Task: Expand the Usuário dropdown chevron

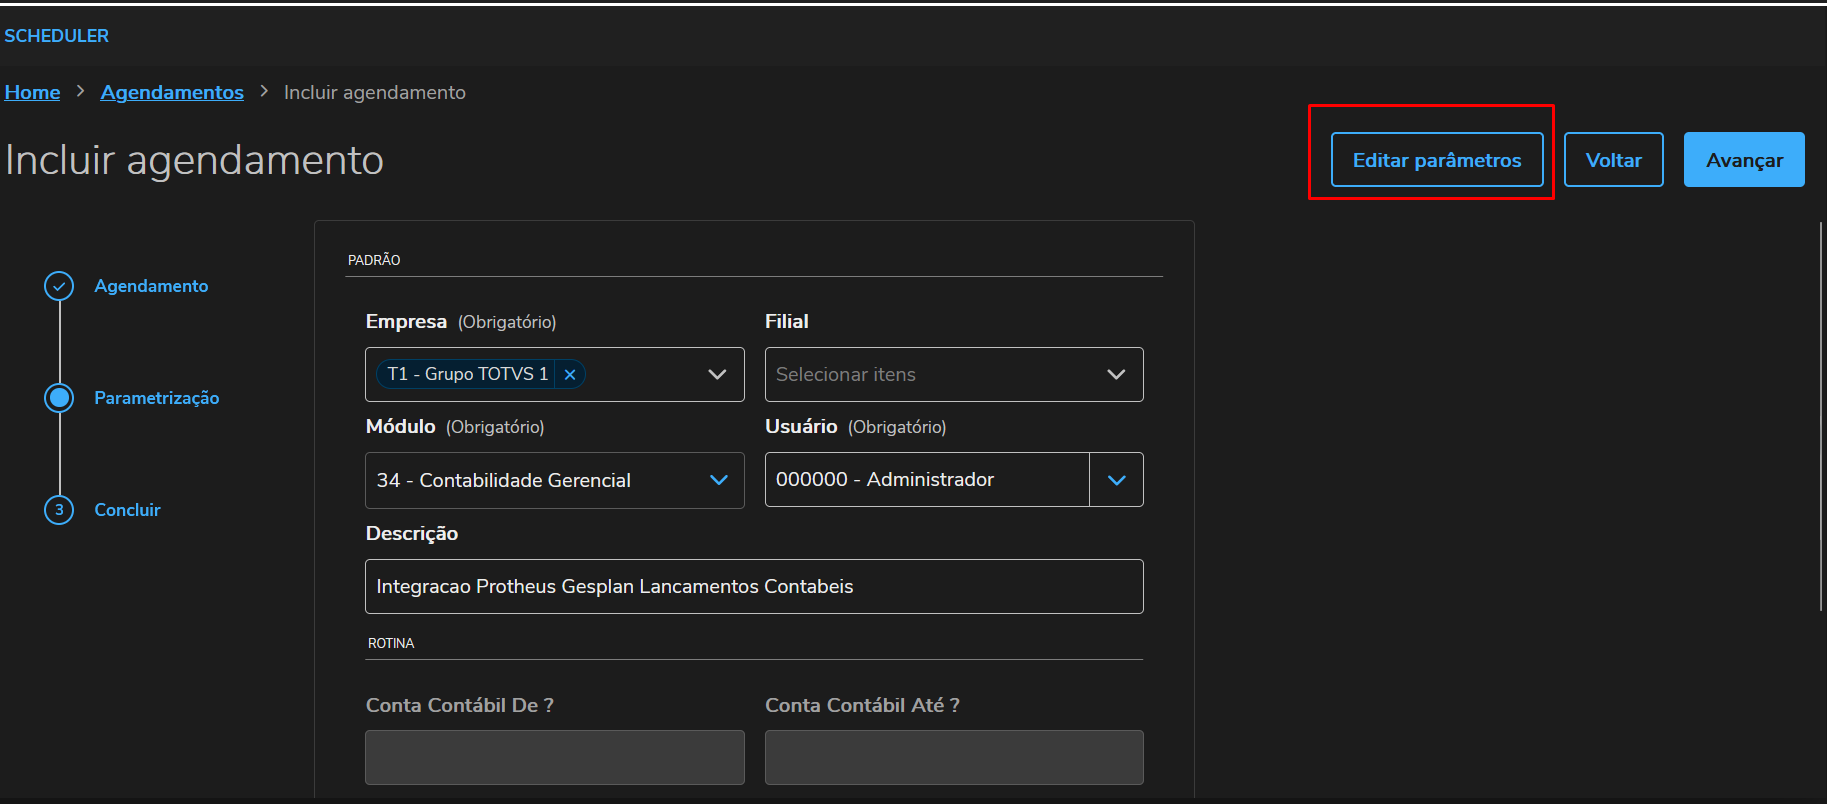Action: [1116, 481]
